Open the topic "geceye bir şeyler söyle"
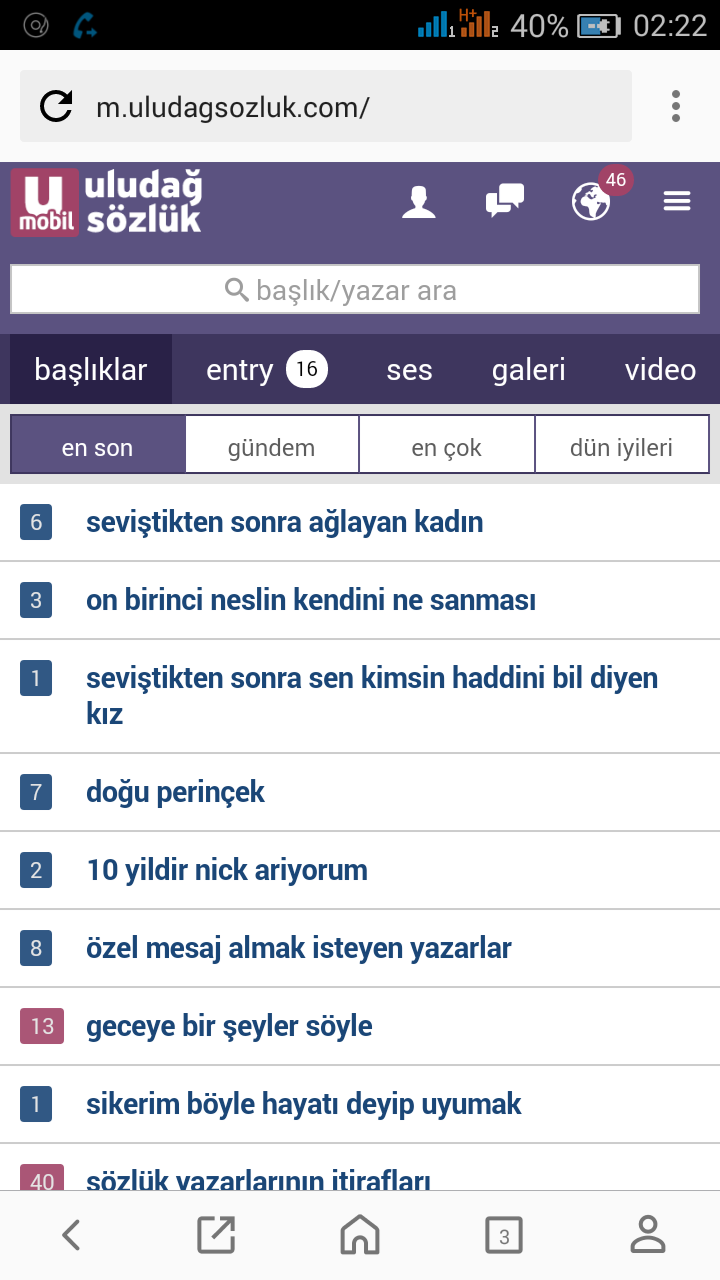720x1280 pixels. (229, 1026)
